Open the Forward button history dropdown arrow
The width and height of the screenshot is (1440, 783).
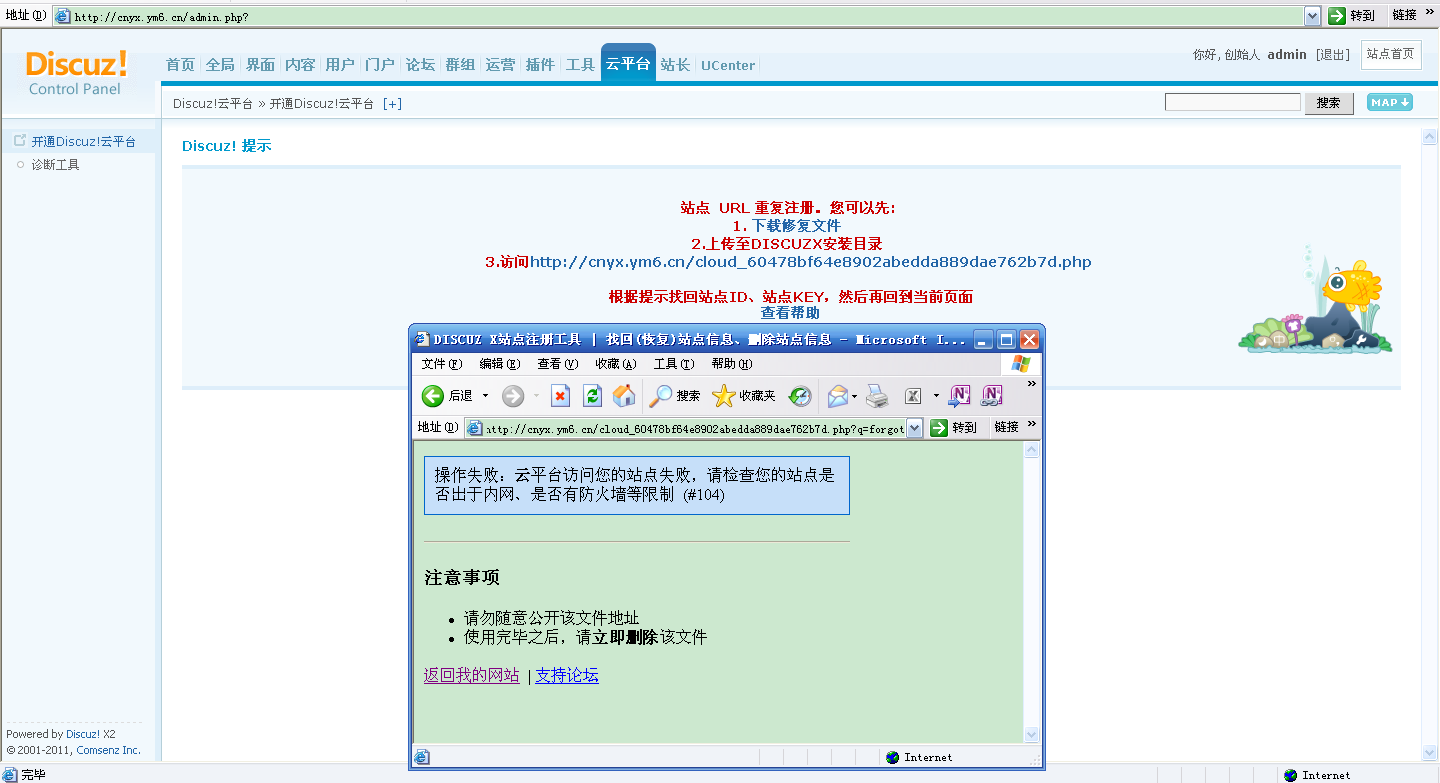(536, 396)
